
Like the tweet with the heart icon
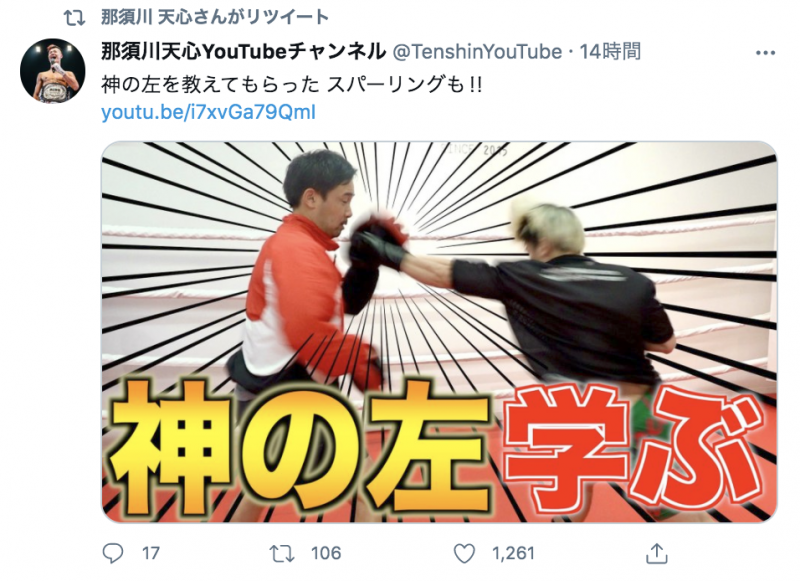(464, 553)
